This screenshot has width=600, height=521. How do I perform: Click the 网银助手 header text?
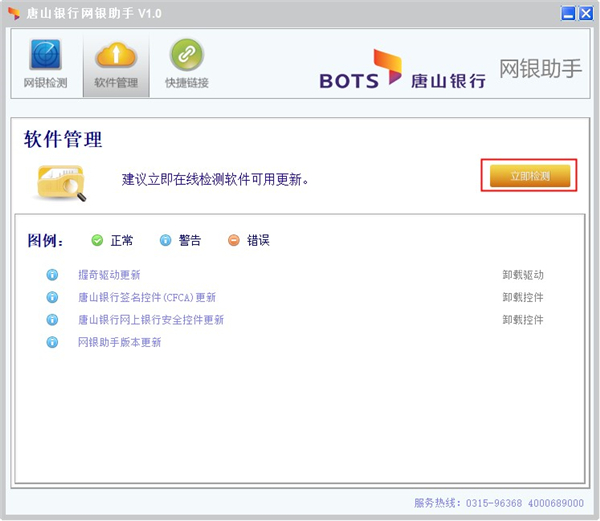coord(540,68)
